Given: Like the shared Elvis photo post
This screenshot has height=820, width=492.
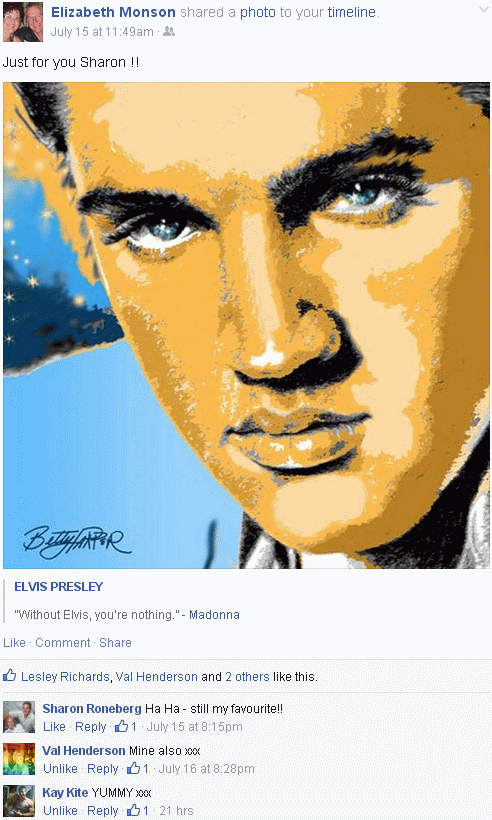Looking at the screenshot, I should [14, 643].
